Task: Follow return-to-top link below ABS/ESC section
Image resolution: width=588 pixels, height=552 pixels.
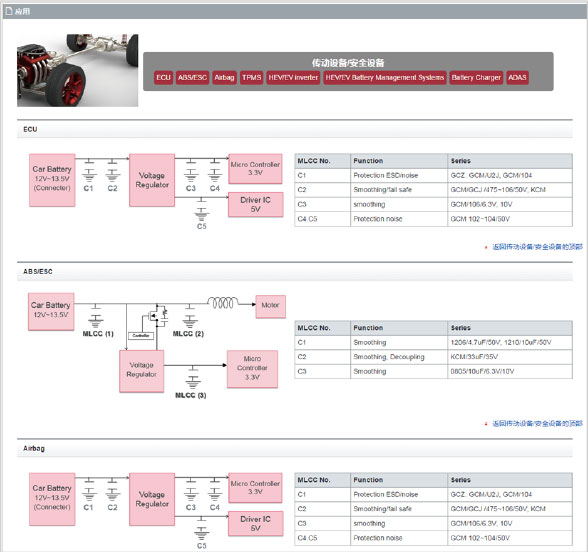Action: (x=537, y=423)
